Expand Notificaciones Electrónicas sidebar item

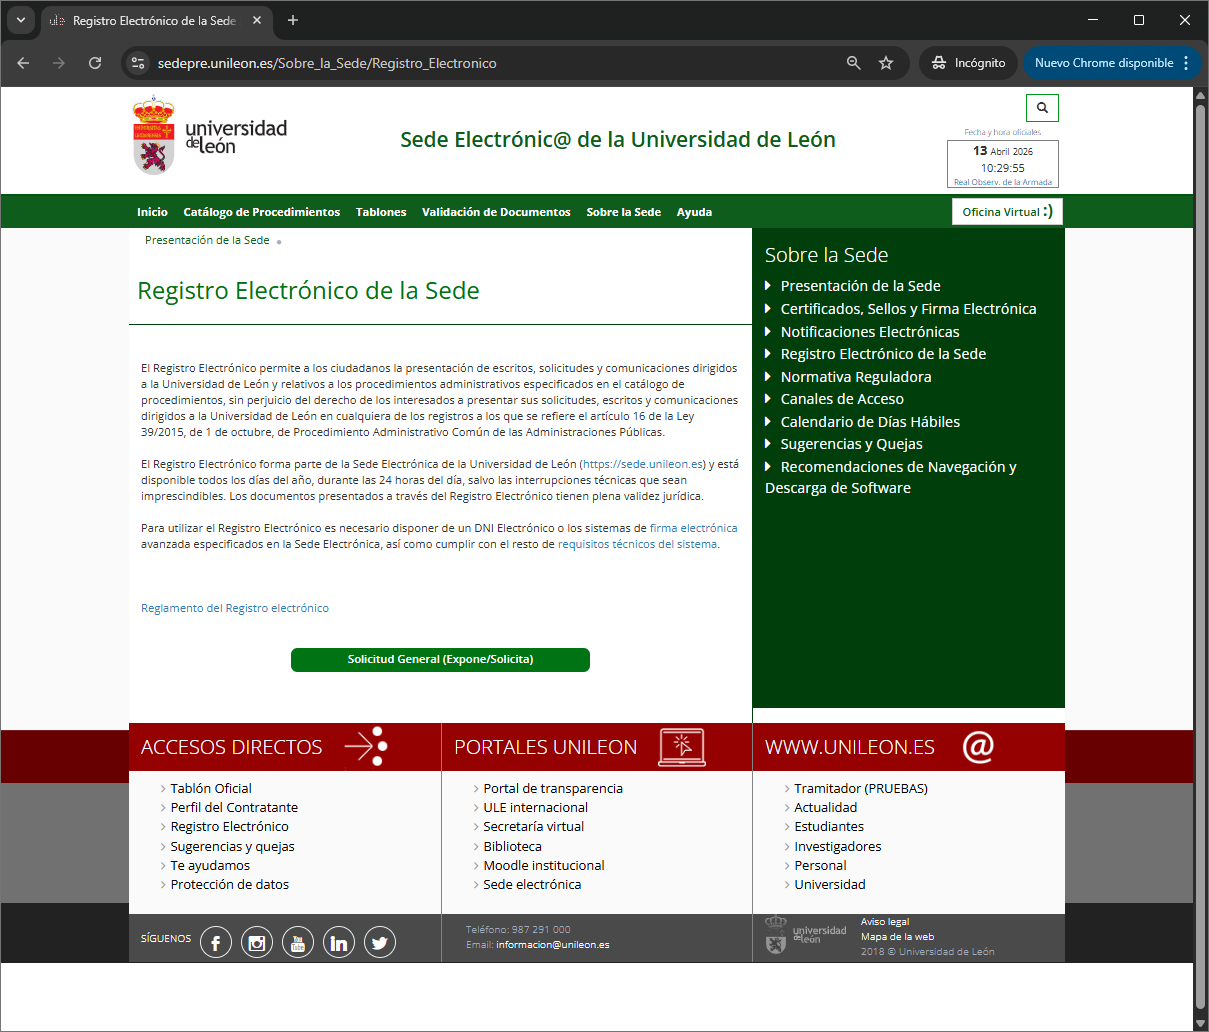coord(870,332)
